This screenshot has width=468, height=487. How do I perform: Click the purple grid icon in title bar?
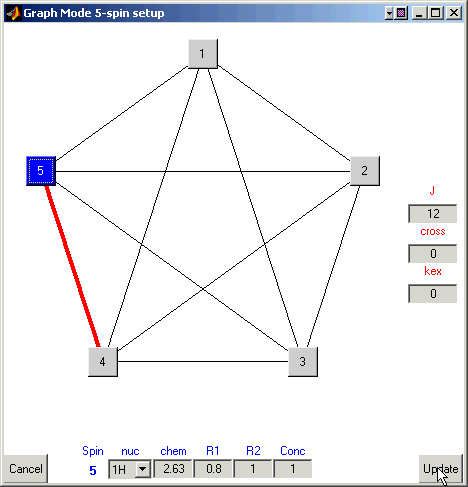(401, 13)
